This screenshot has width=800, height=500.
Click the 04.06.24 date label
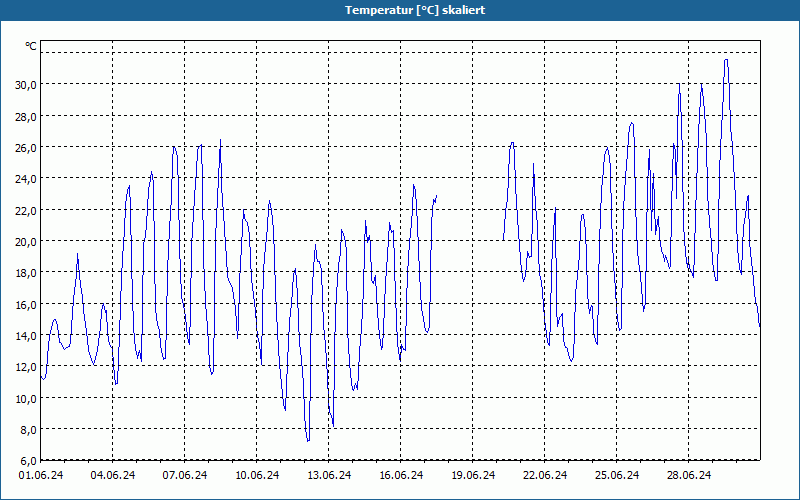113,476
